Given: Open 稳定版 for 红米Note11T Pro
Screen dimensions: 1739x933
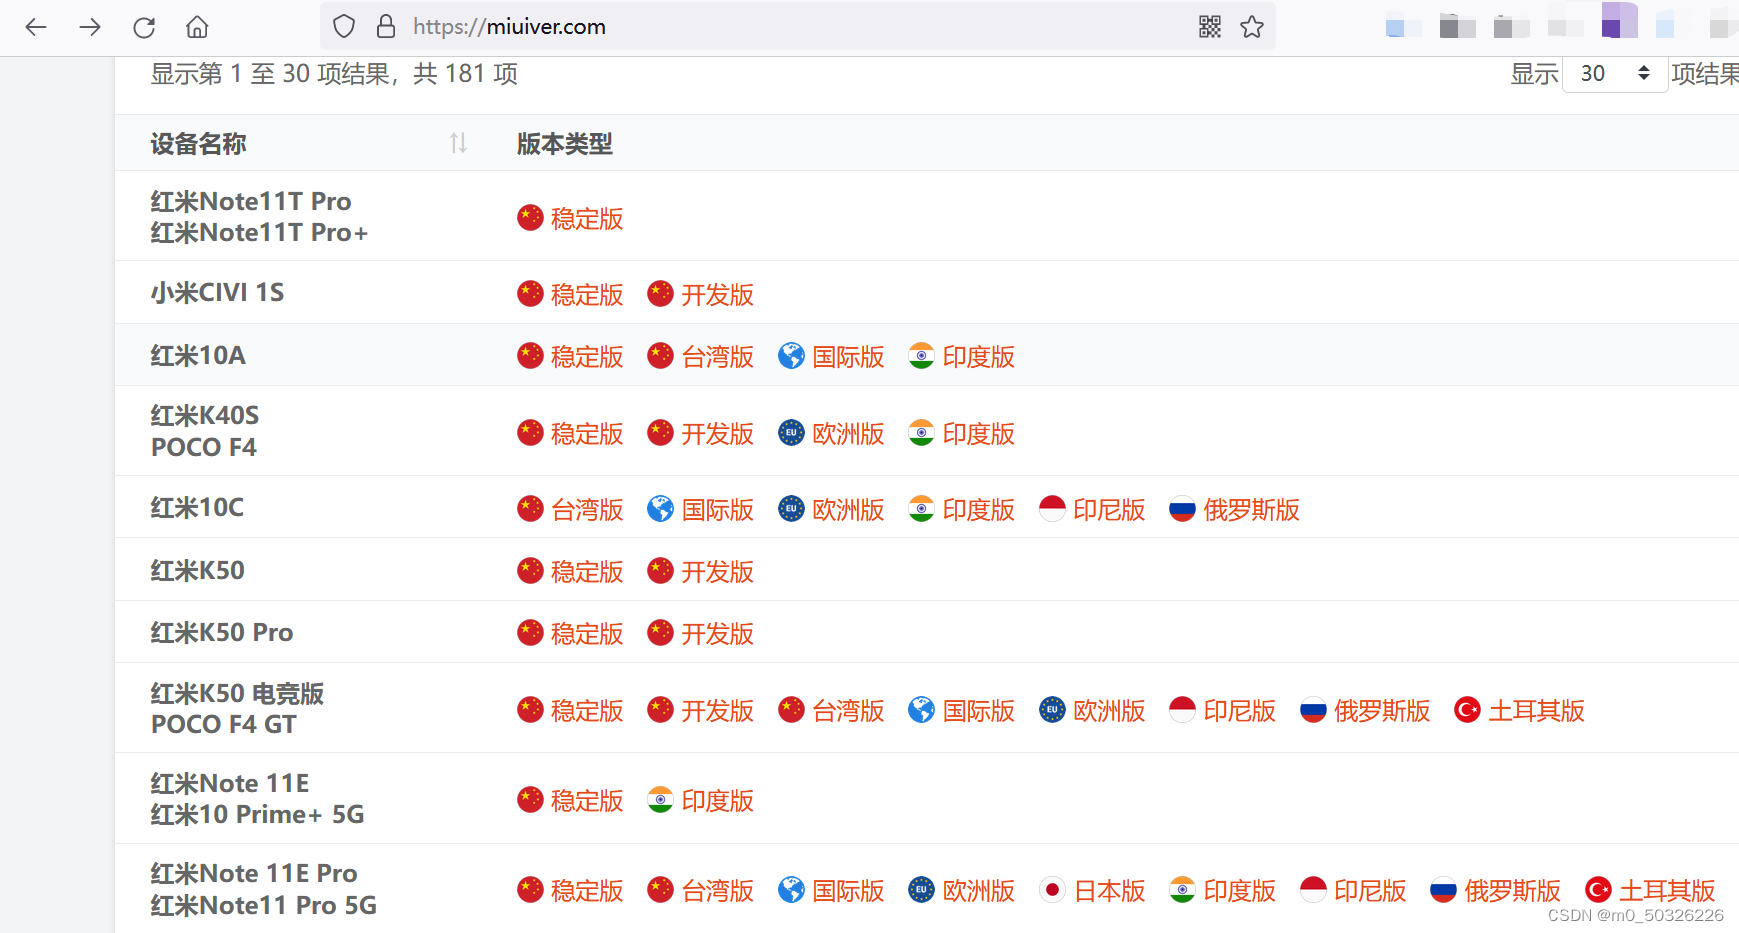Looking at the screenshot, I should [x=587, y=219].
